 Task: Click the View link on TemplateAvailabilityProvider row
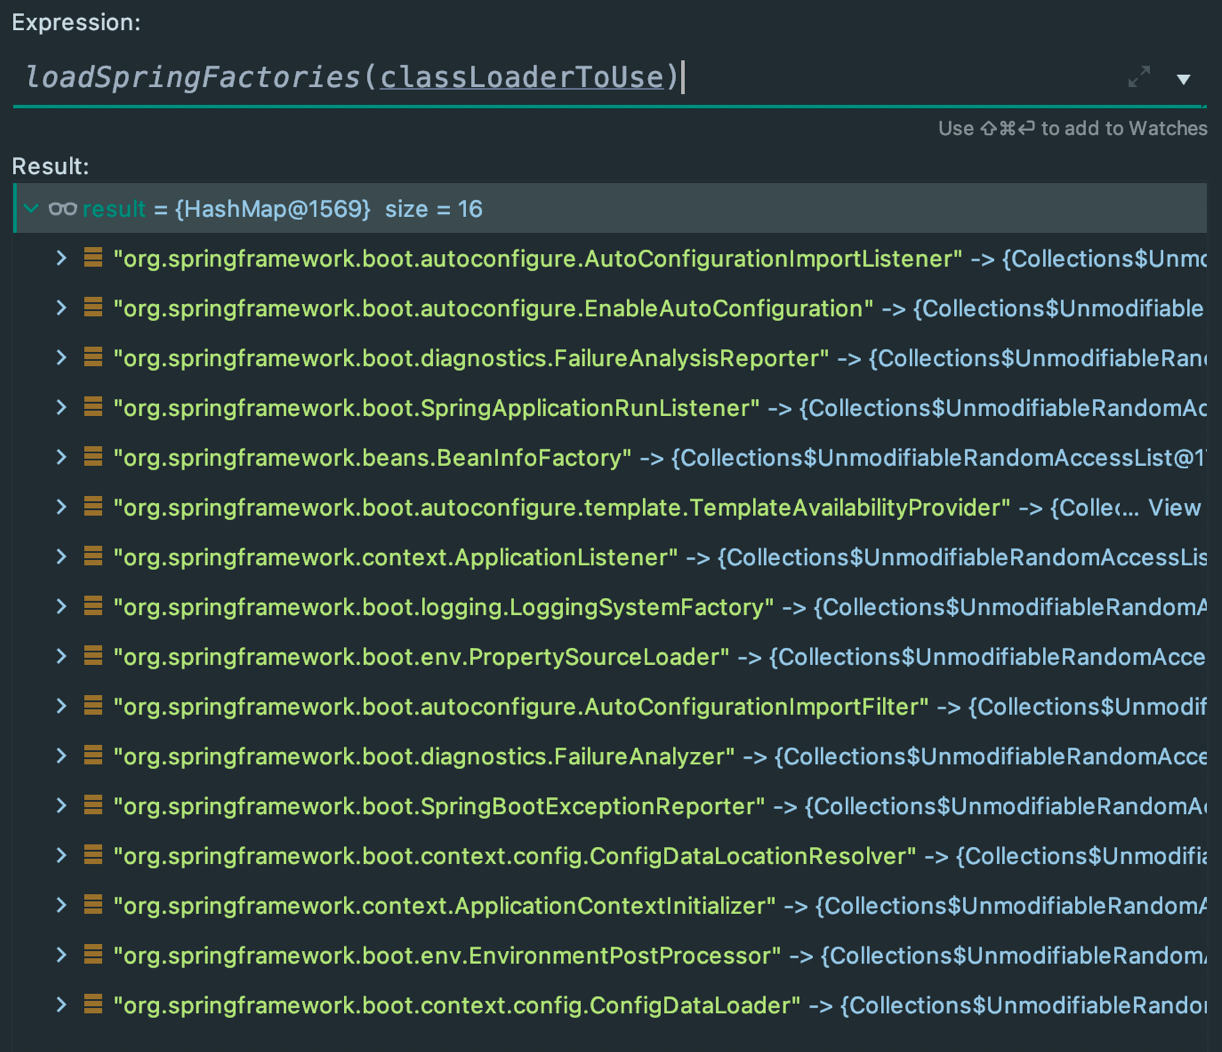click(x=1174, y=507)
